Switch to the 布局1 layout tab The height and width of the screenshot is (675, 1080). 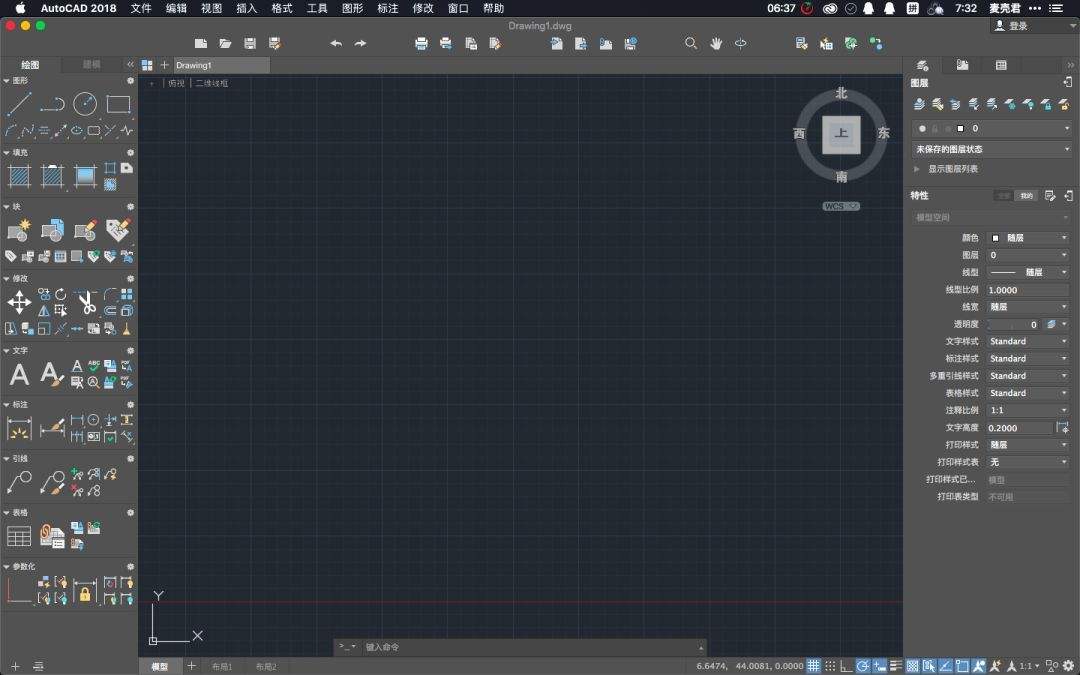(x=222, y=667)
